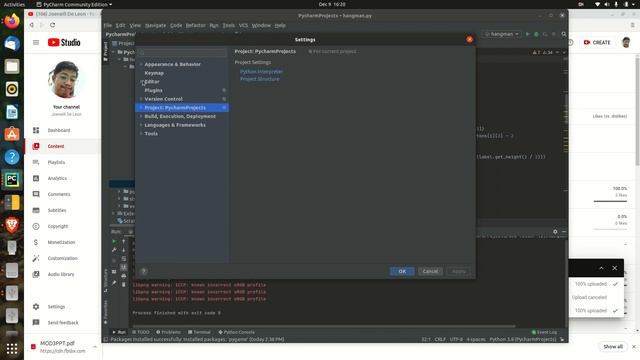Launch Firefox from the Ubuntu dock
The width and height of the screenshot is (640, 360).
point(12,21)
